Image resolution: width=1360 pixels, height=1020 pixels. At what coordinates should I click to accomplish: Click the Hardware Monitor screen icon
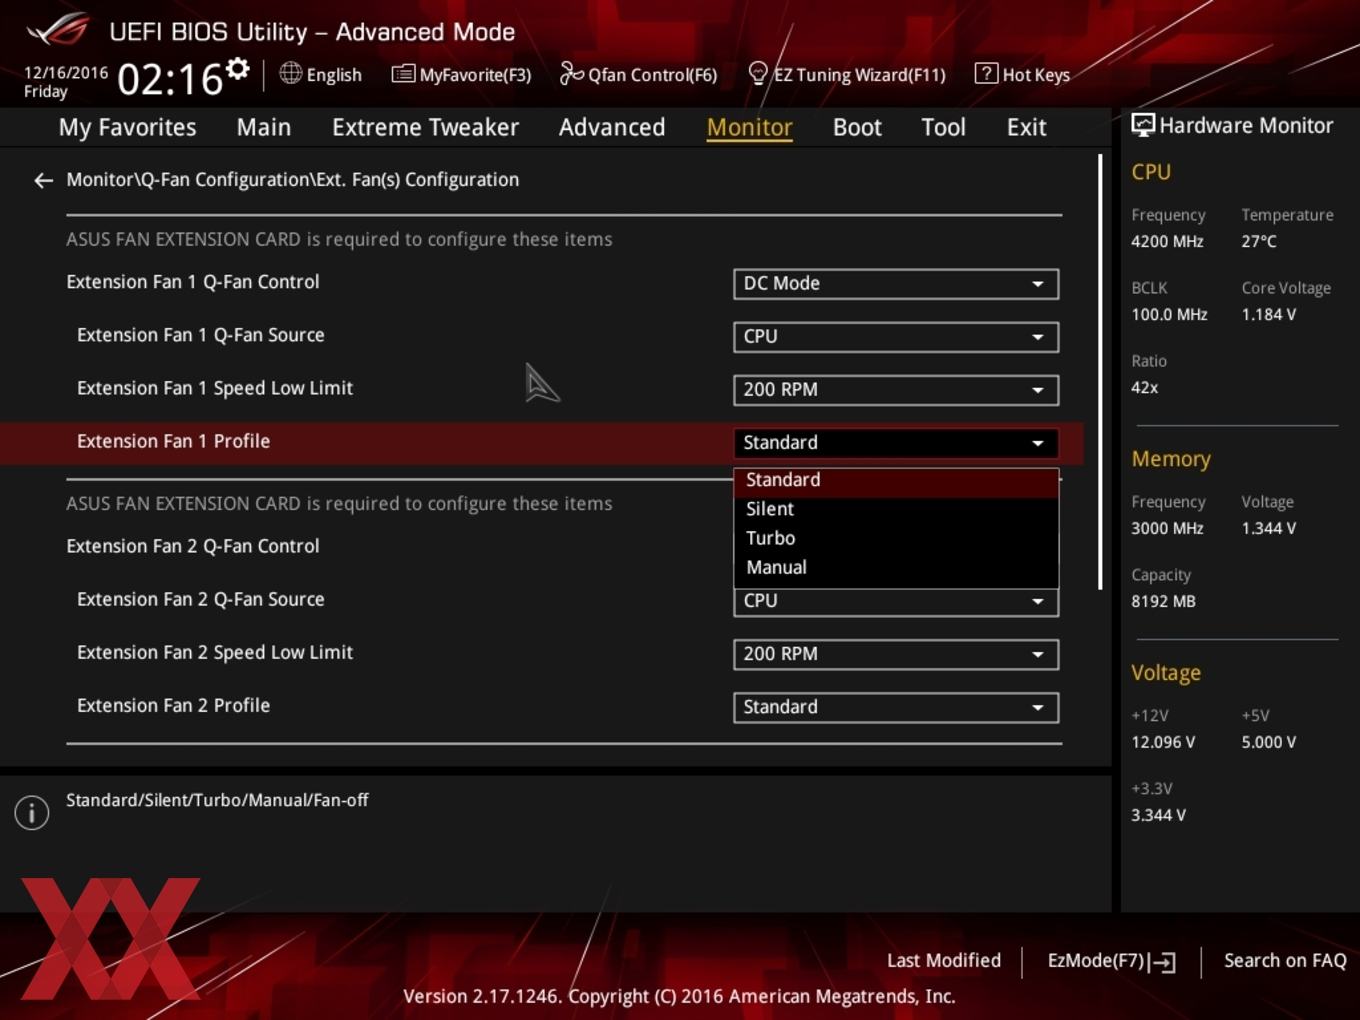click(x=1143, y=125)
